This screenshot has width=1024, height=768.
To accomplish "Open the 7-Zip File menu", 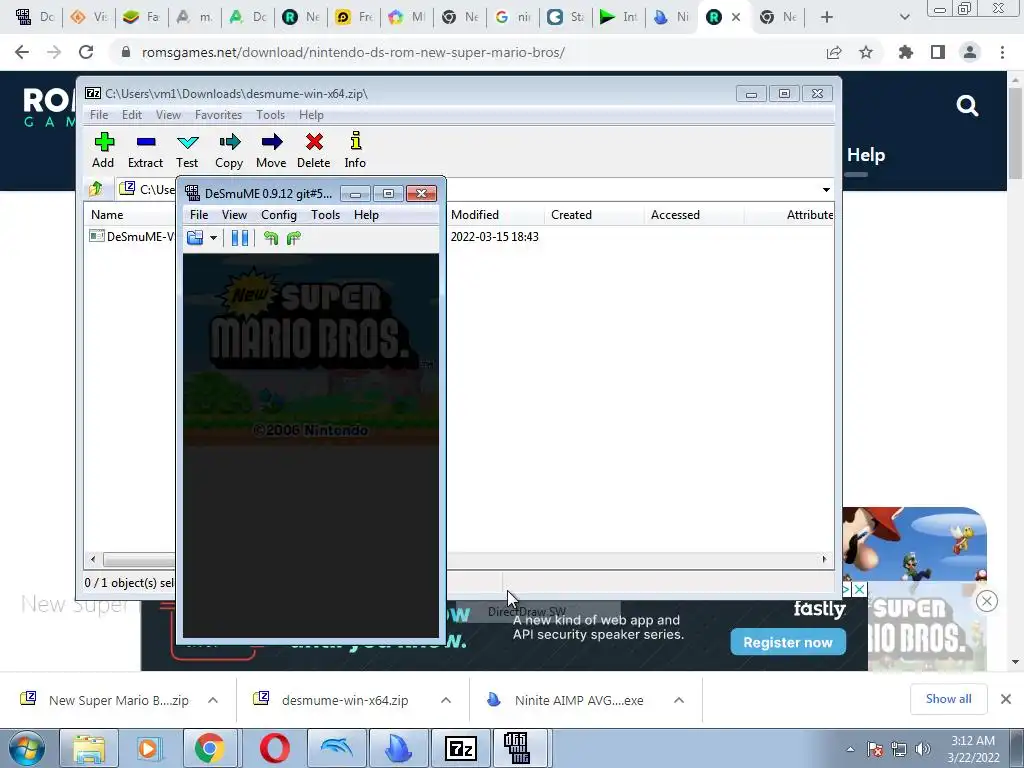I will pyautogui.click(x=99, y=115).
